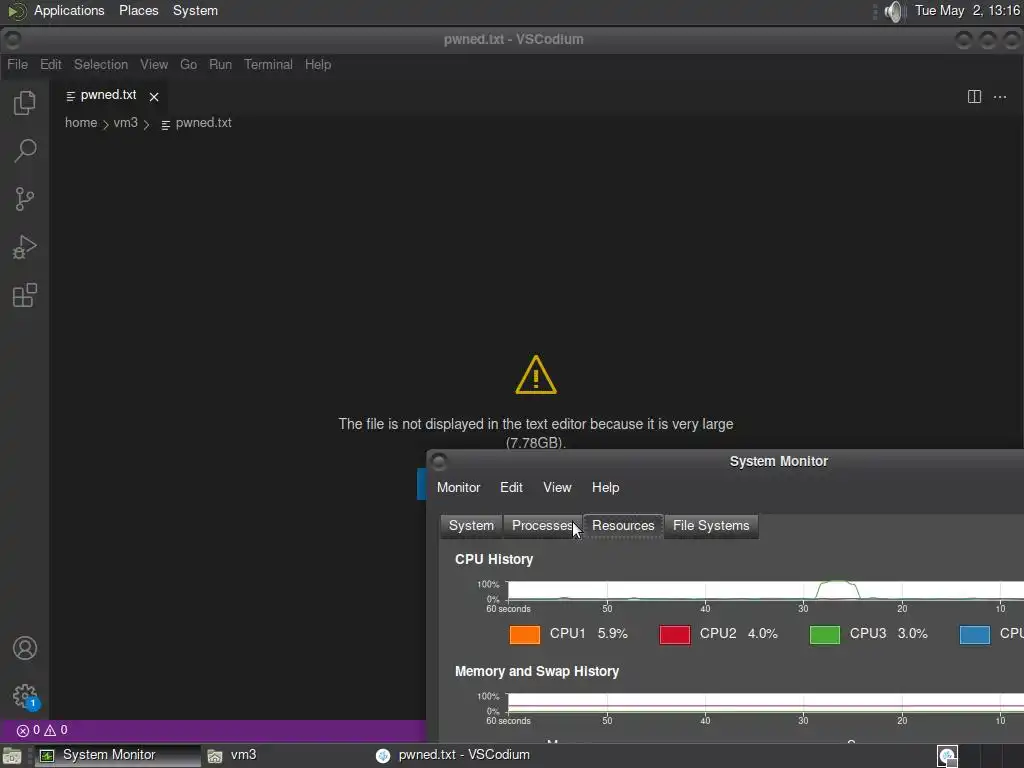Open the Run menu
Image resolution: width=1024 pixels, height=768 pixels.
pyautogui.click(x=220, y=65)
